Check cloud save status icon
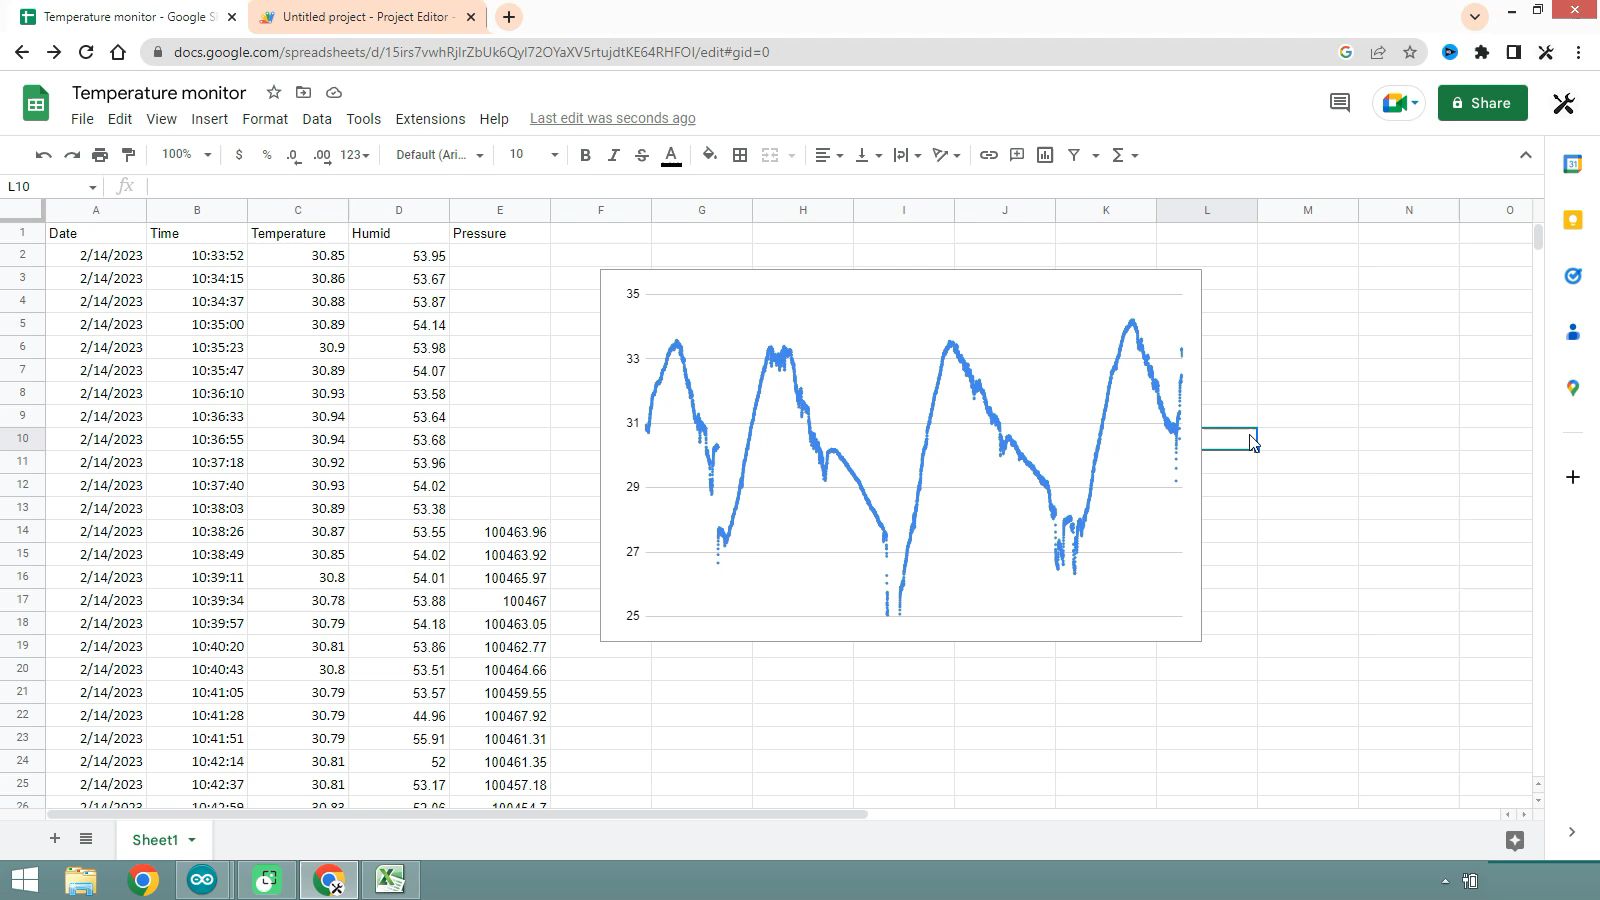 [334, 93]
